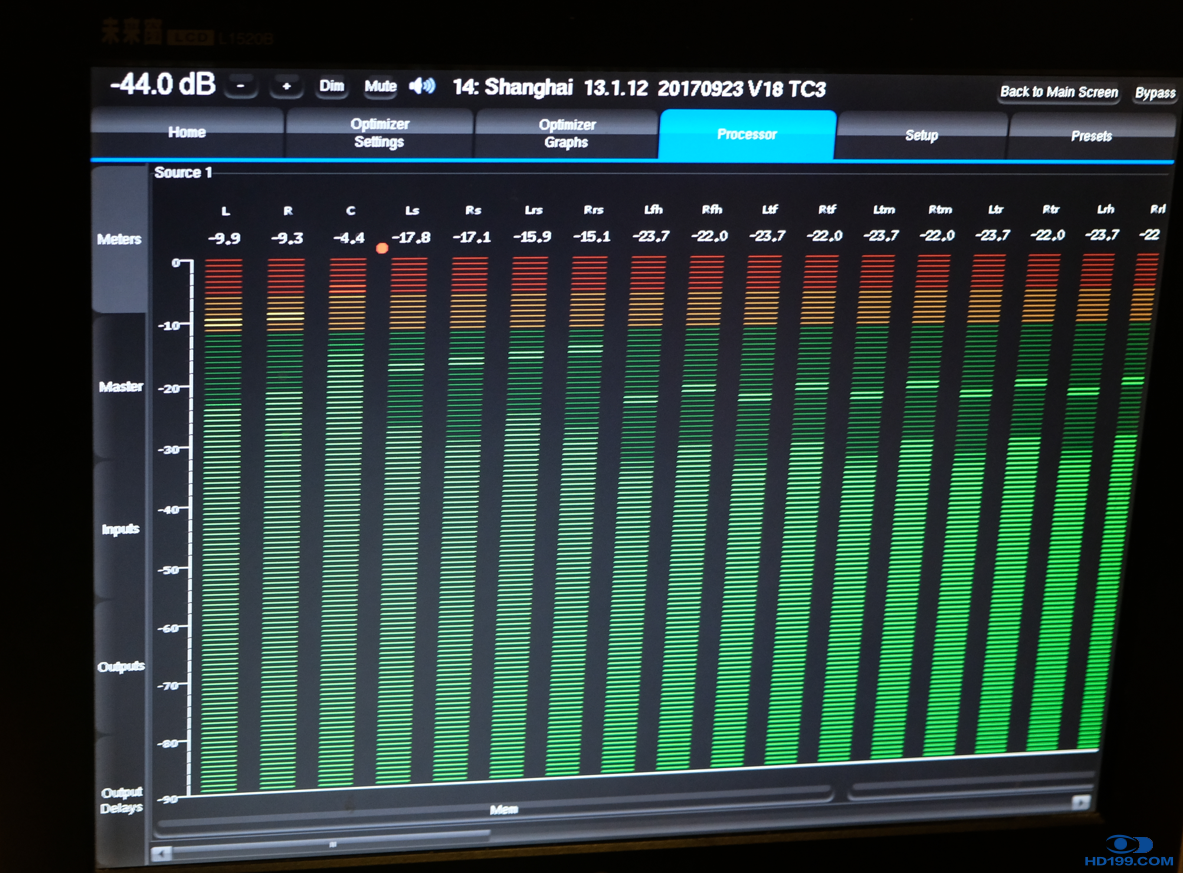Viewport: 1183px width, 873px height.
Task: Open the Inputs side tab
Action: (x=120, y=529)
